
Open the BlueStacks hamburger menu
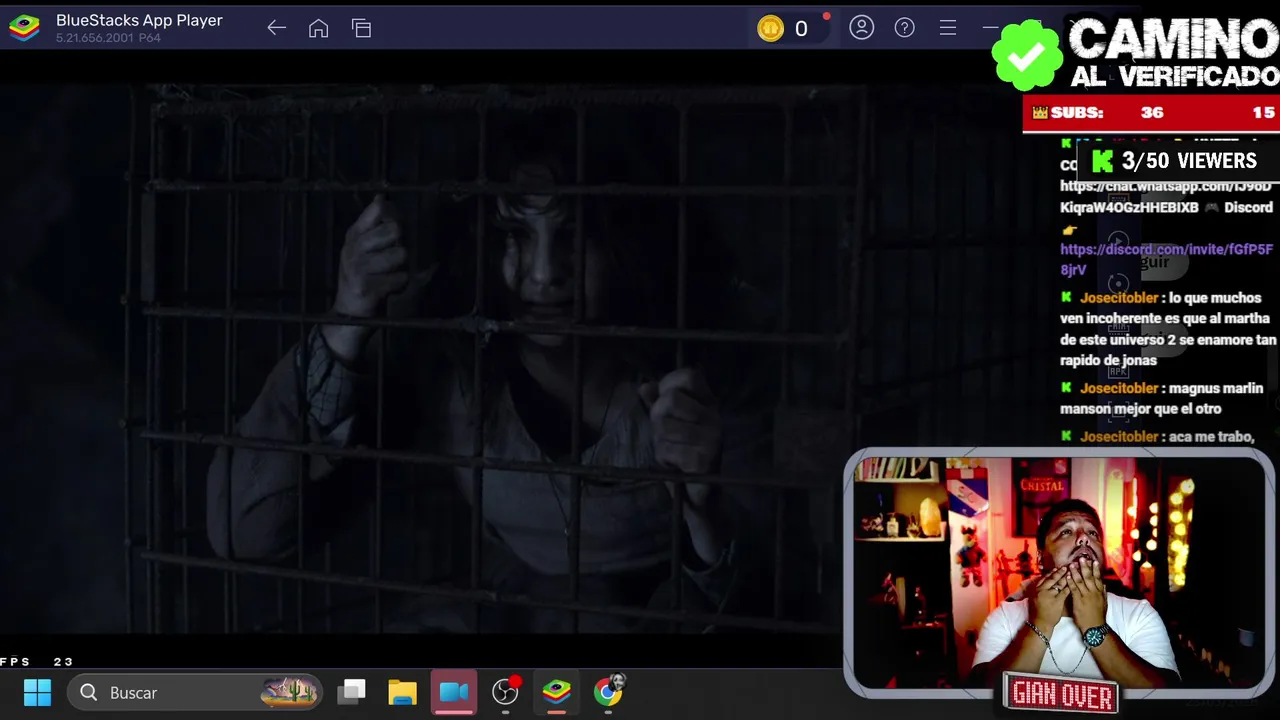pos(948,28)
